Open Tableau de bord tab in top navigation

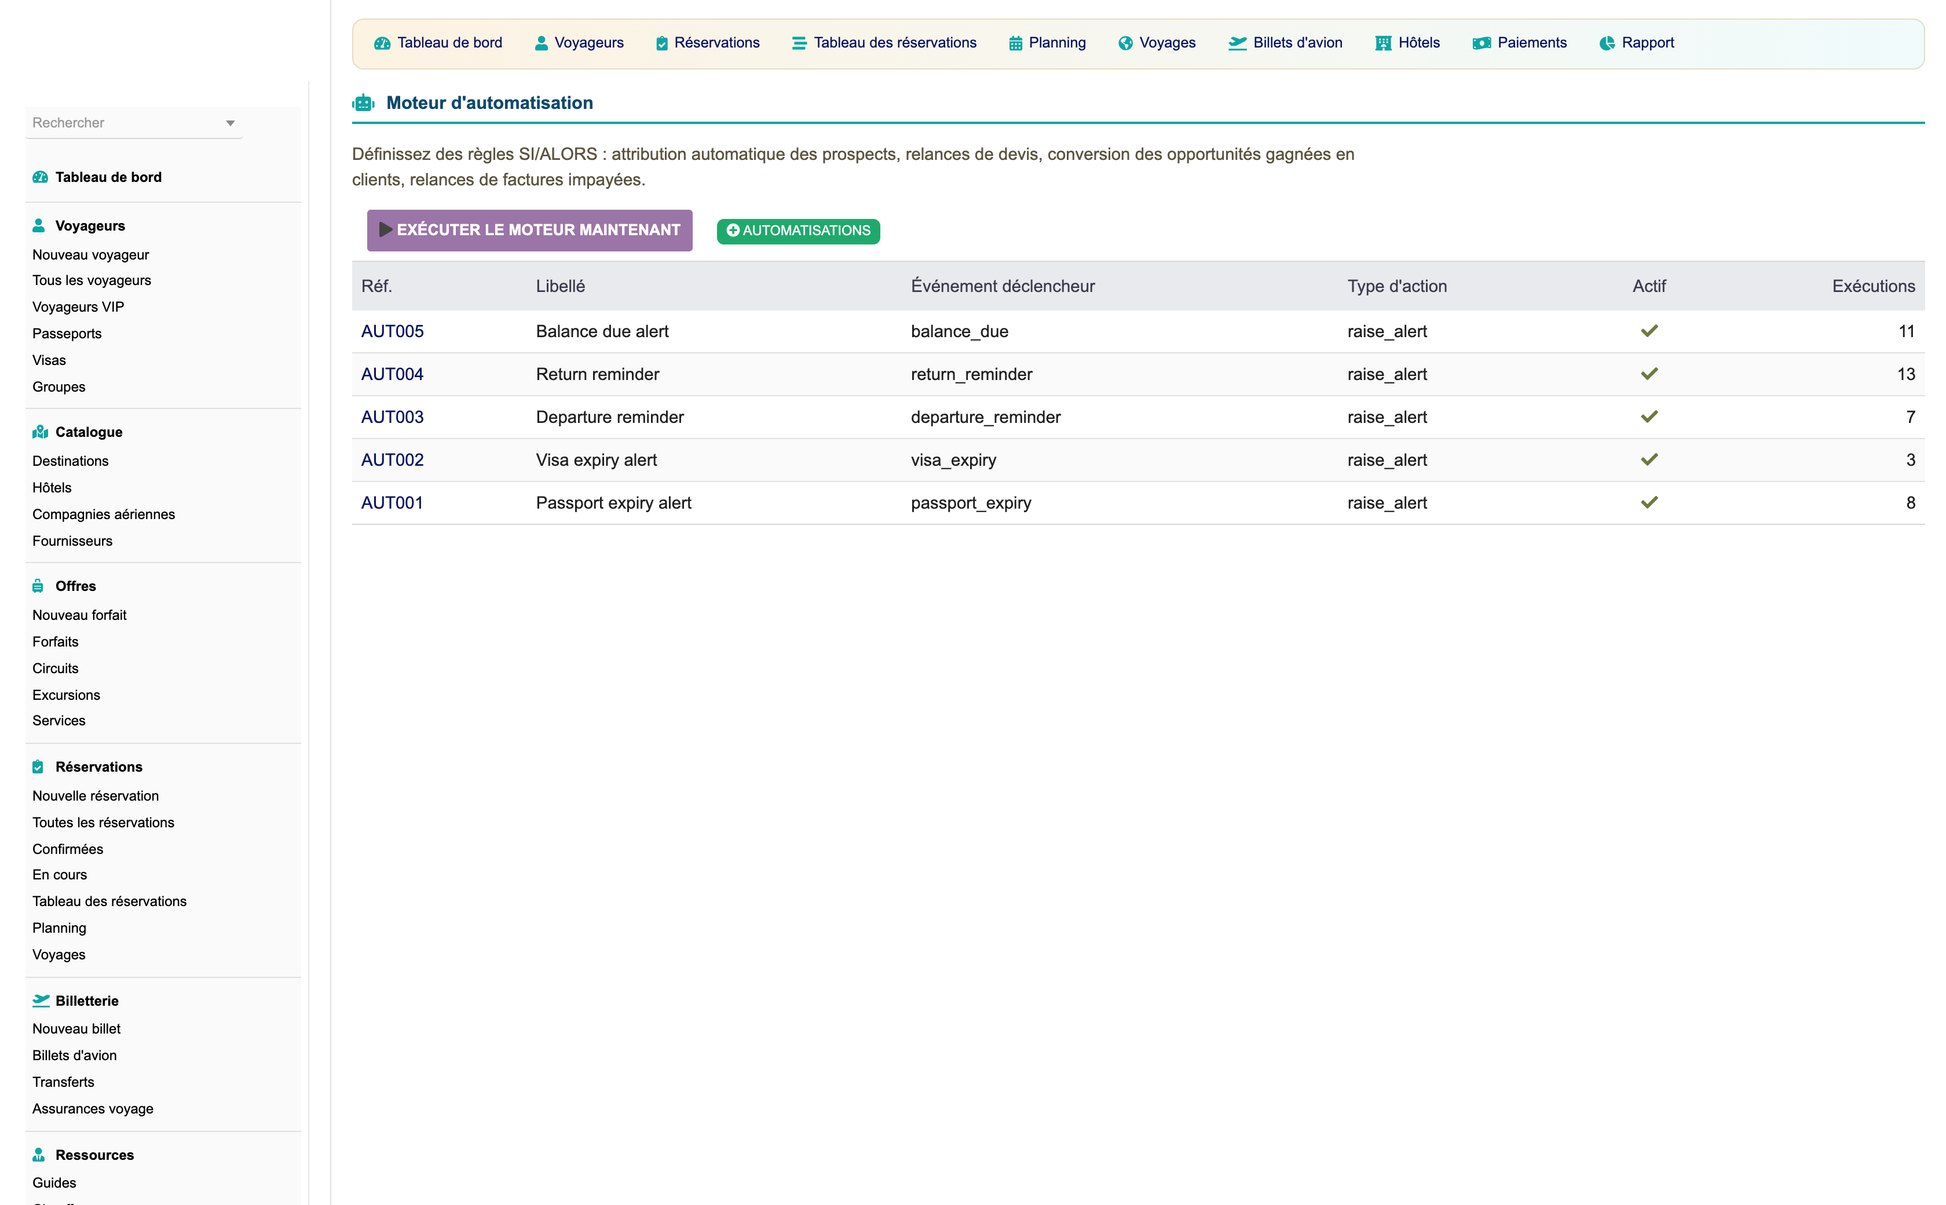click(438, 43)
